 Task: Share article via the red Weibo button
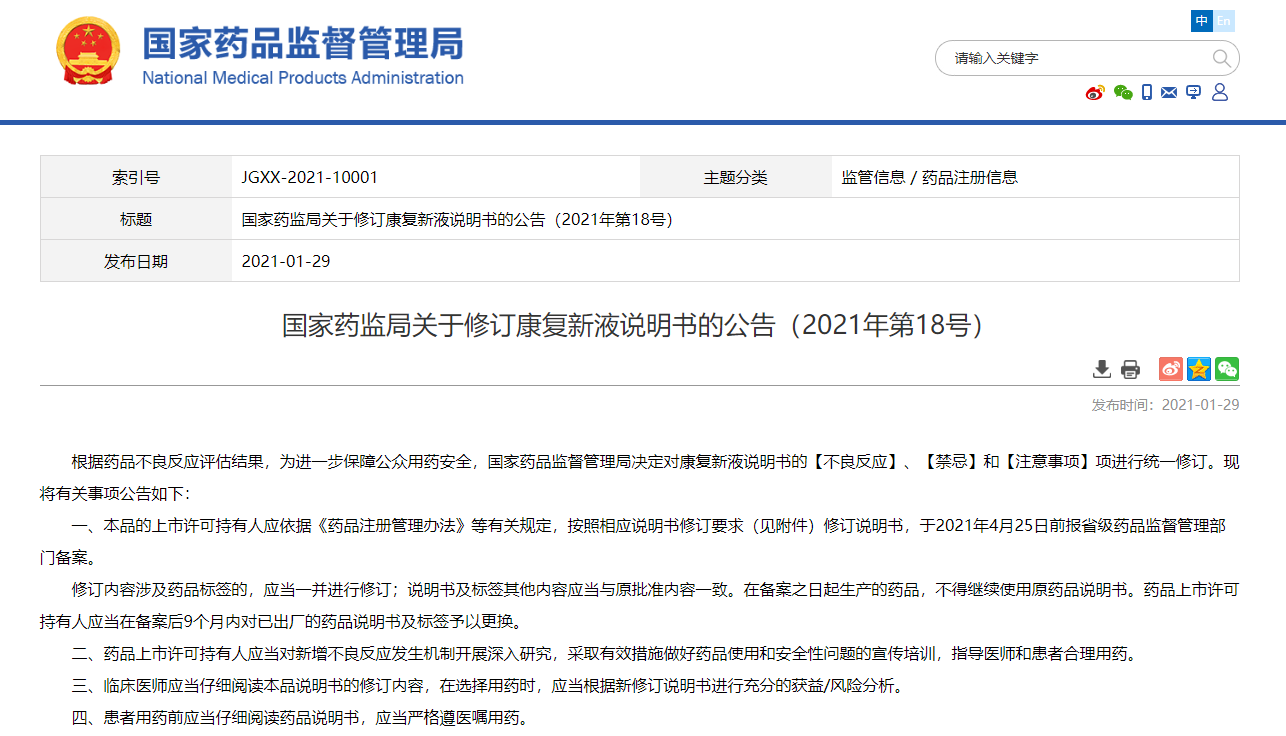point(1170,369)
